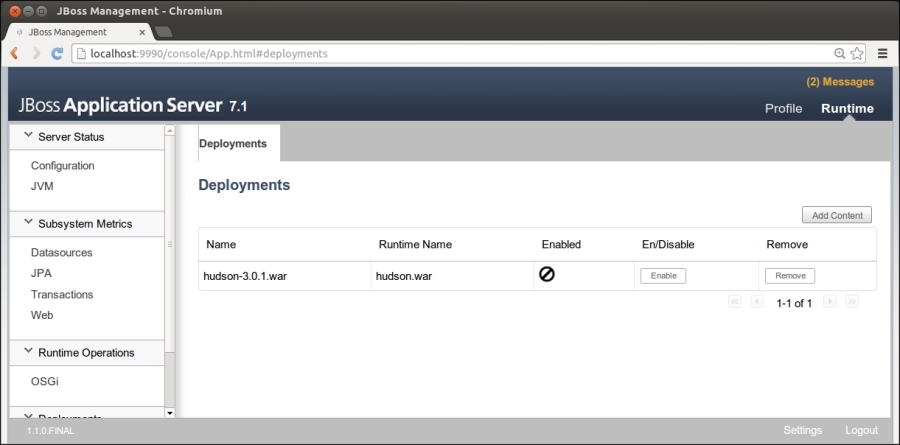Go to the last page of deployments

point(852,301)
